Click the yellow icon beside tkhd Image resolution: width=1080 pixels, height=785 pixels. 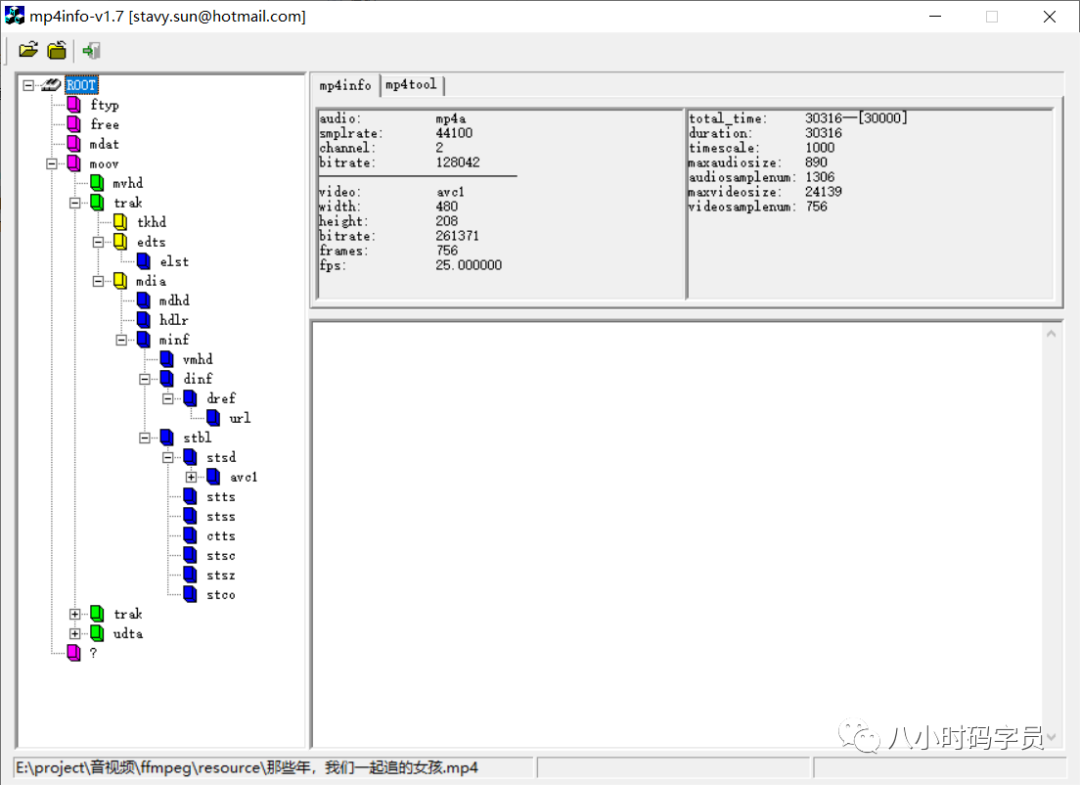click(121, 222)
